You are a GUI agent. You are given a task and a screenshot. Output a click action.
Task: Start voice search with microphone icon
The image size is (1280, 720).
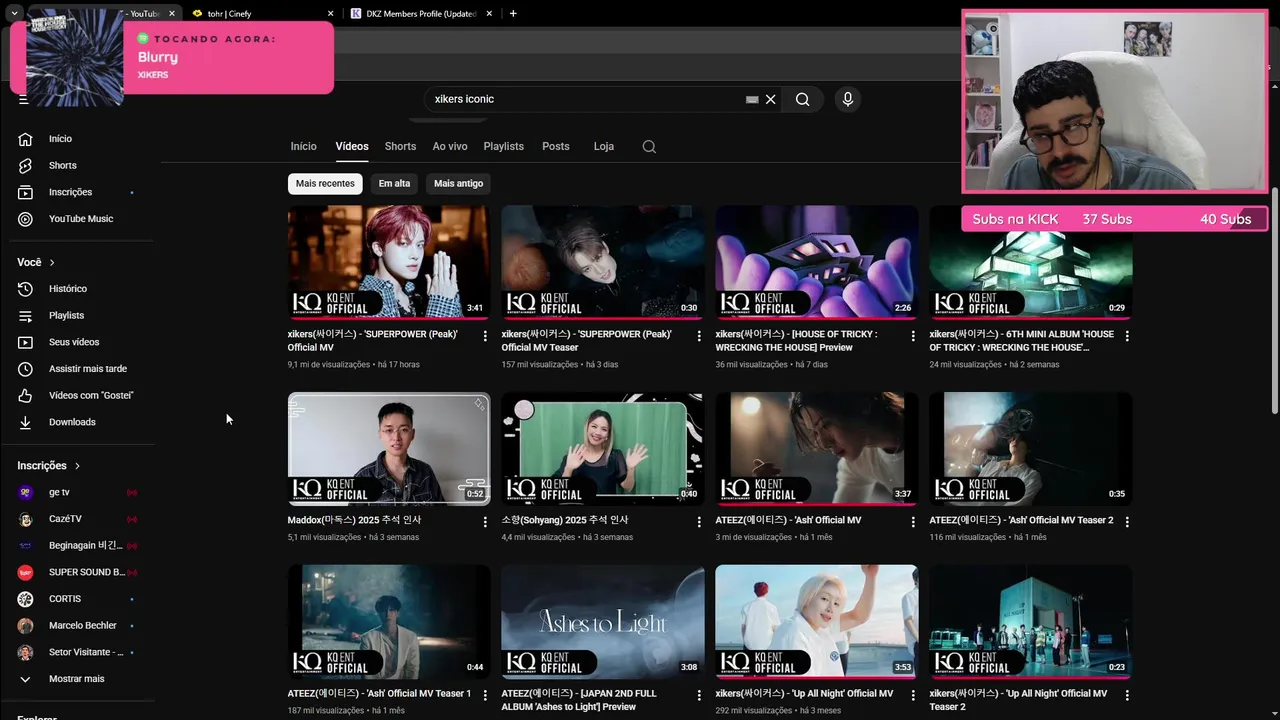pos(847,99)
